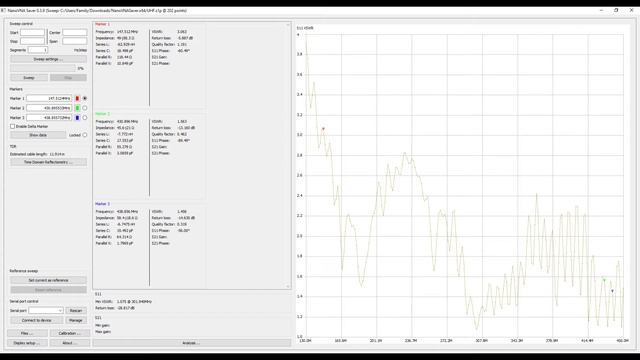Click the NanoVNA Saver title bar icon
640x360 pixels.
point(3,10)
